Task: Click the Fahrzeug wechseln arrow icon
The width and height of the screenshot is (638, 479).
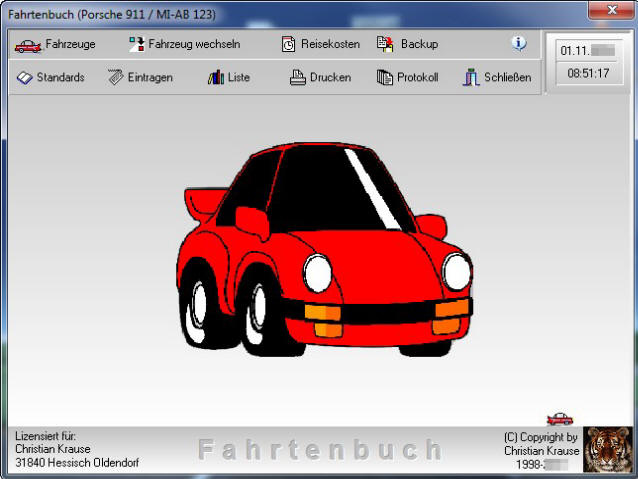Action: 137,44
